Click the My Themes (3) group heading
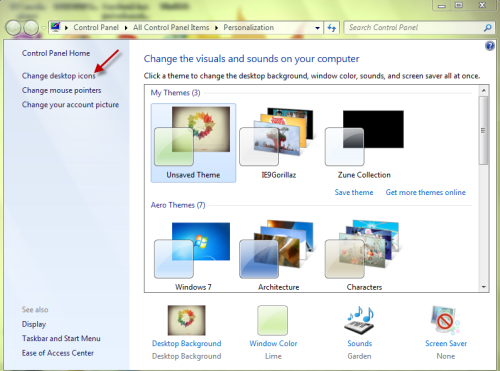Image resolution: width=500 pixels, height=371 pixels. pos(175,93)
